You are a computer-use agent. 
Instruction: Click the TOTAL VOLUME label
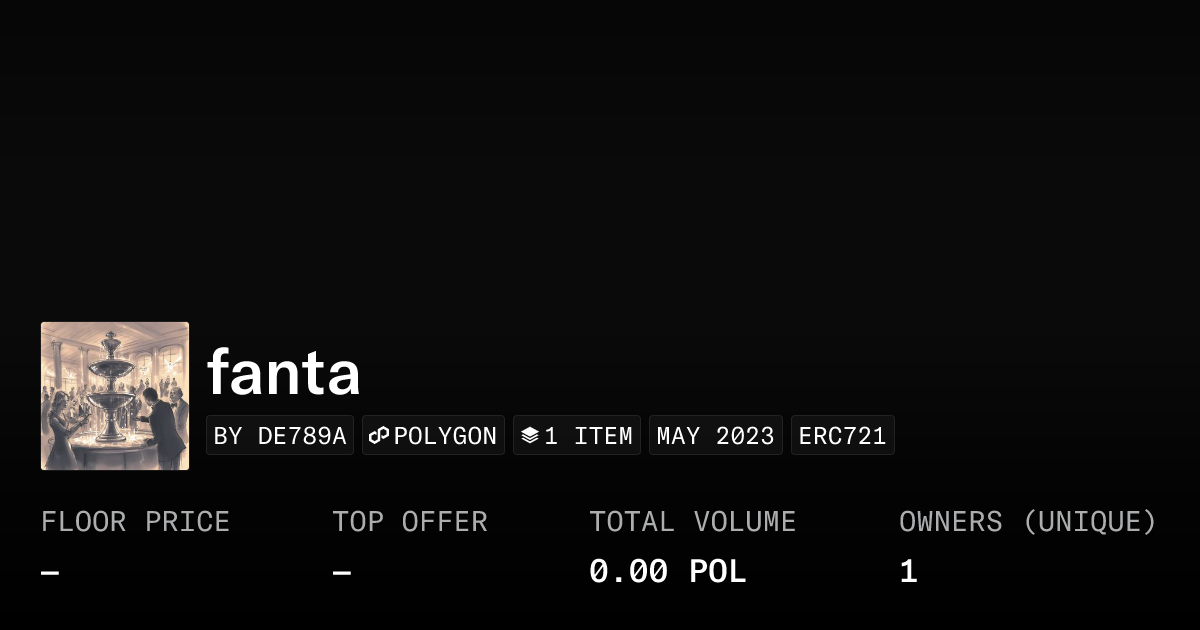(x=692, y=522)
